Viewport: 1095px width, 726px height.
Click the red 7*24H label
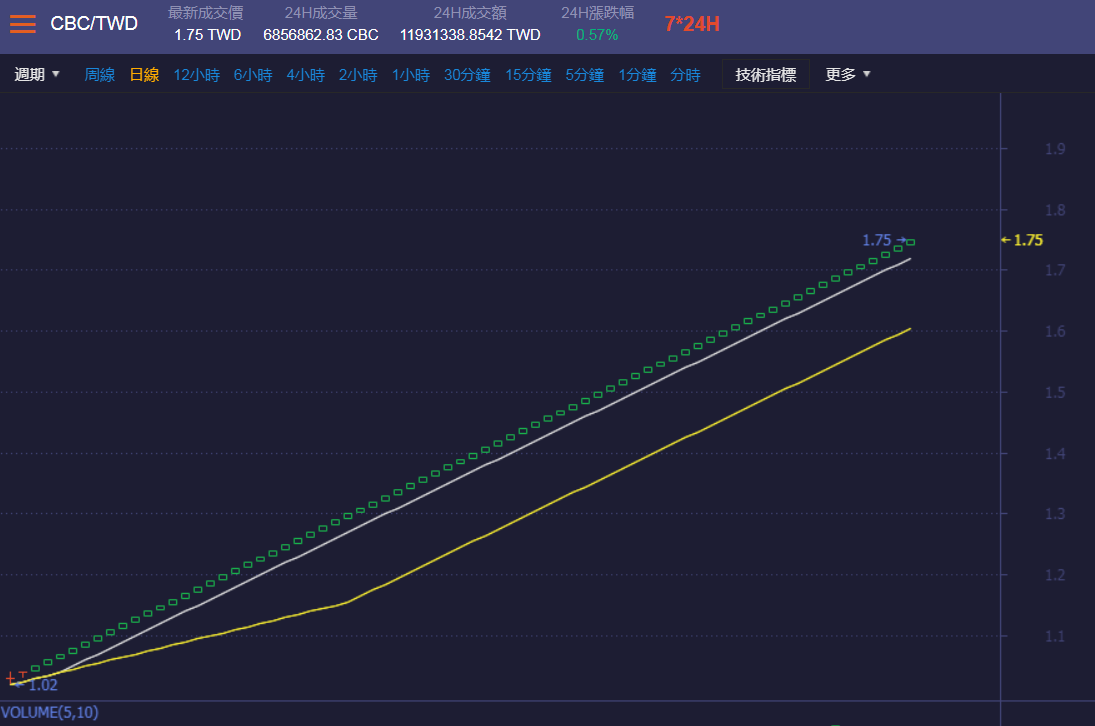(x=692, y=24)
